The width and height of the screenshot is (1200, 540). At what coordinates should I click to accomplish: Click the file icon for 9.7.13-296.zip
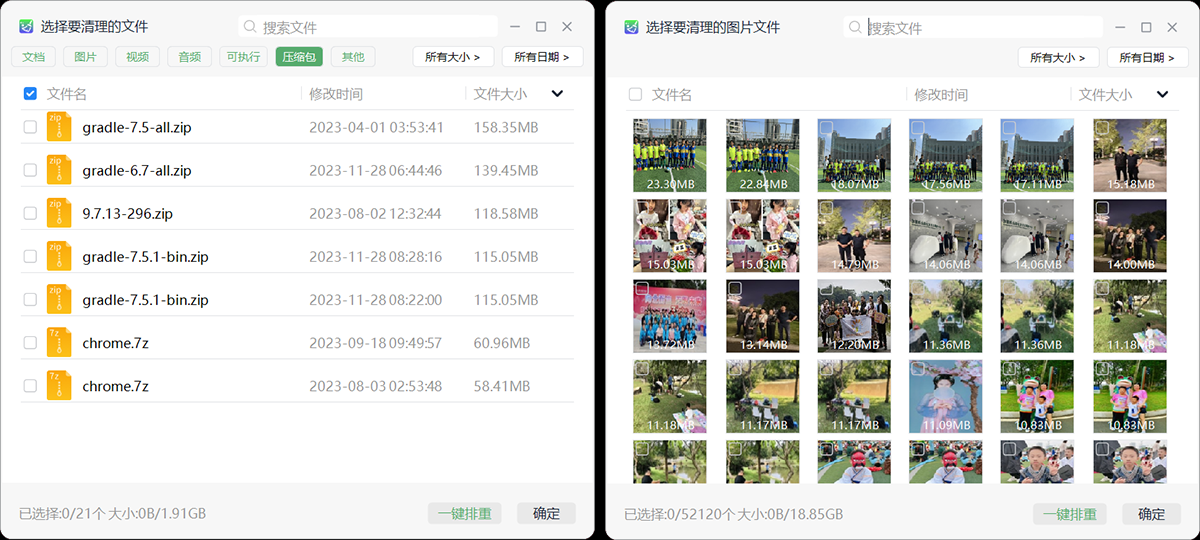[x=59, y=214]
